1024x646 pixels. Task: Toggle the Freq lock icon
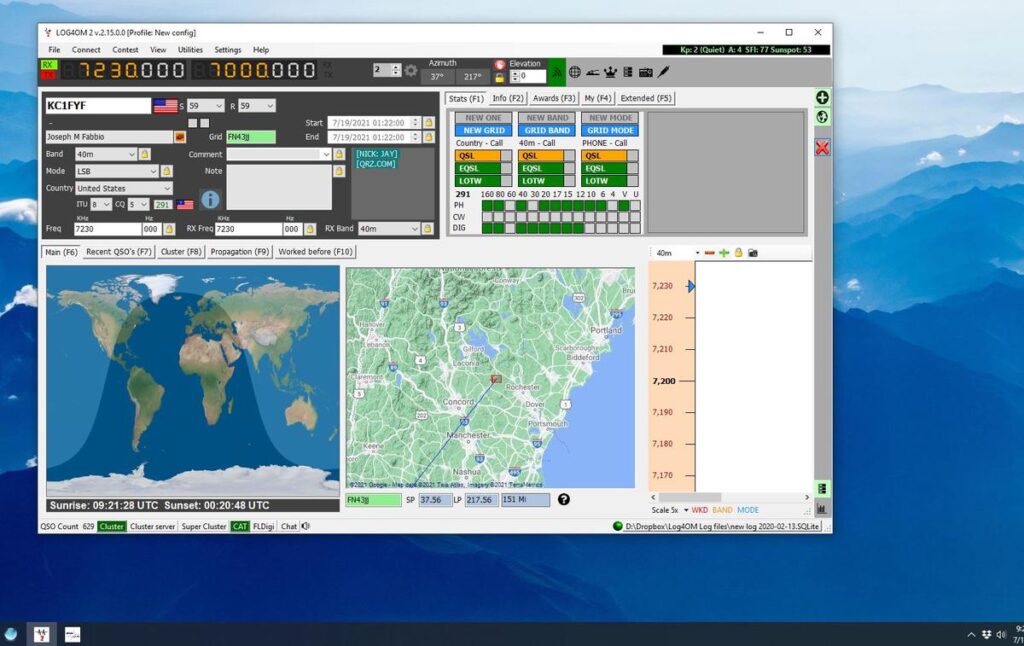(x=169, y=229)
